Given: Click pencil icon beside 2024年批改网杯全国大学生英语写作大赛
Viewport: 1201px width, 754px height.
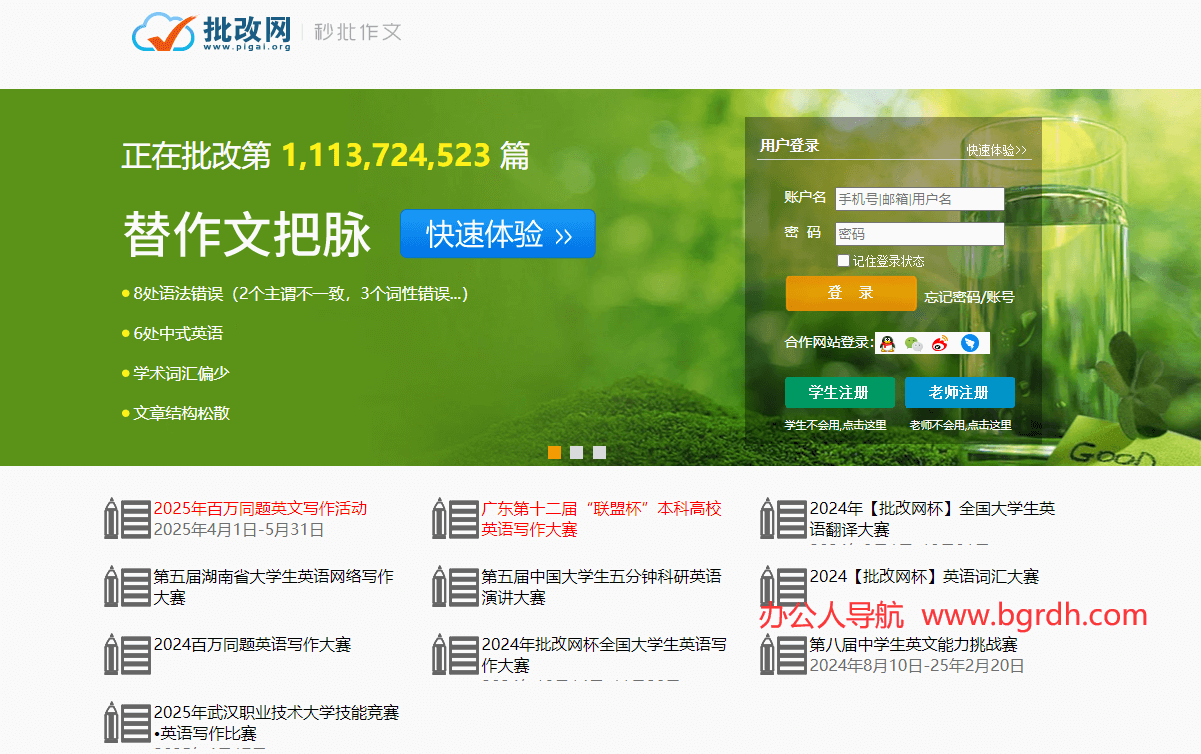Looking at the screenshot, I should [455, 654].
